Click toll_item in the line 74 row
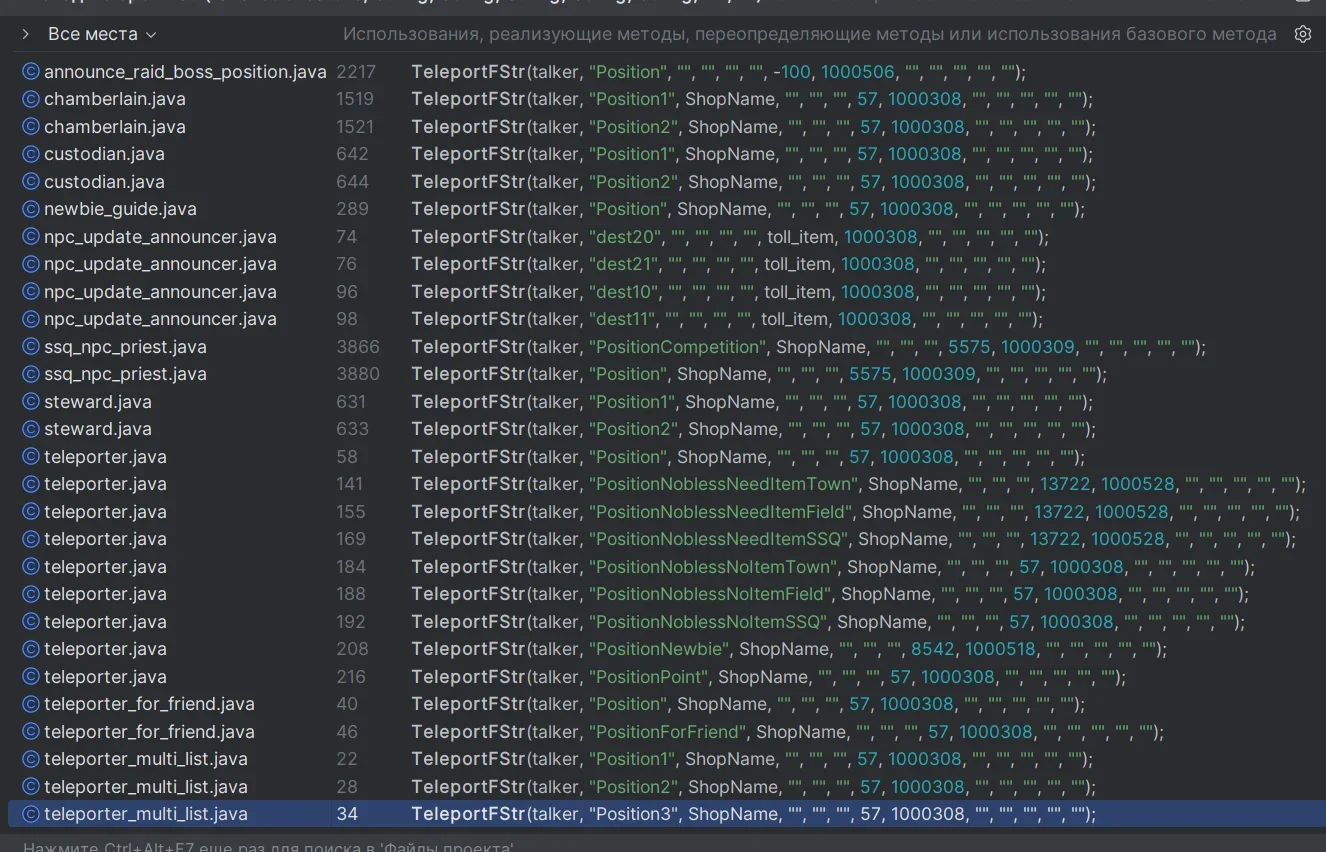 pos(801,237)
